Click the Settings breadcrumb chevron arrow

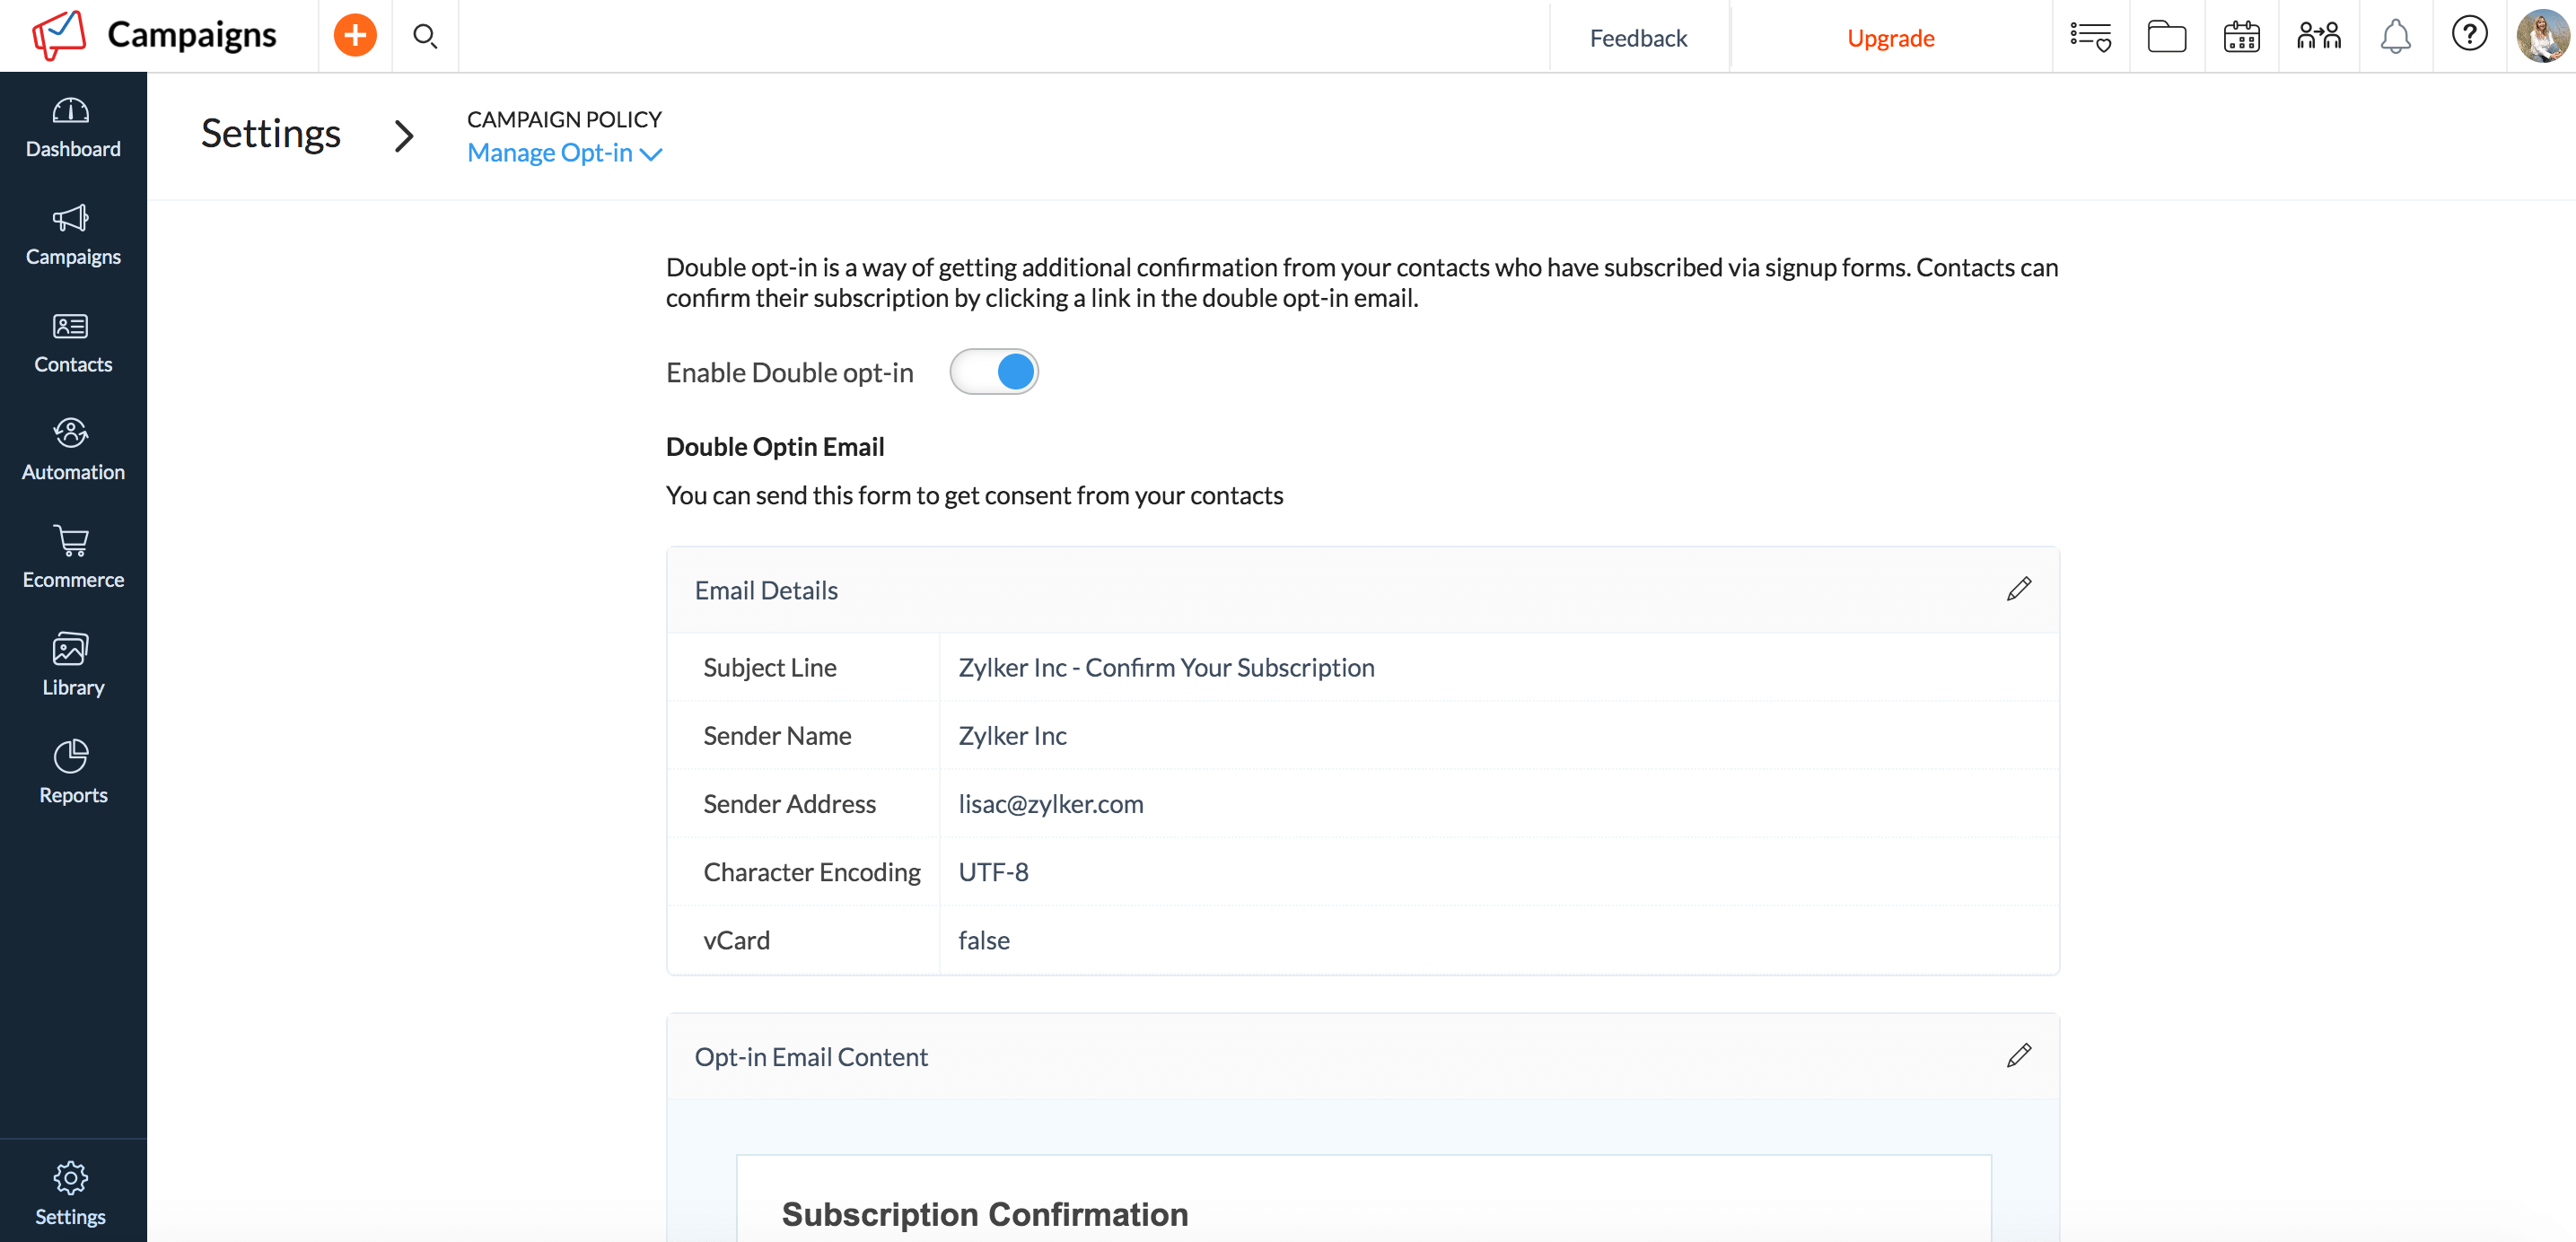[403, 136]
